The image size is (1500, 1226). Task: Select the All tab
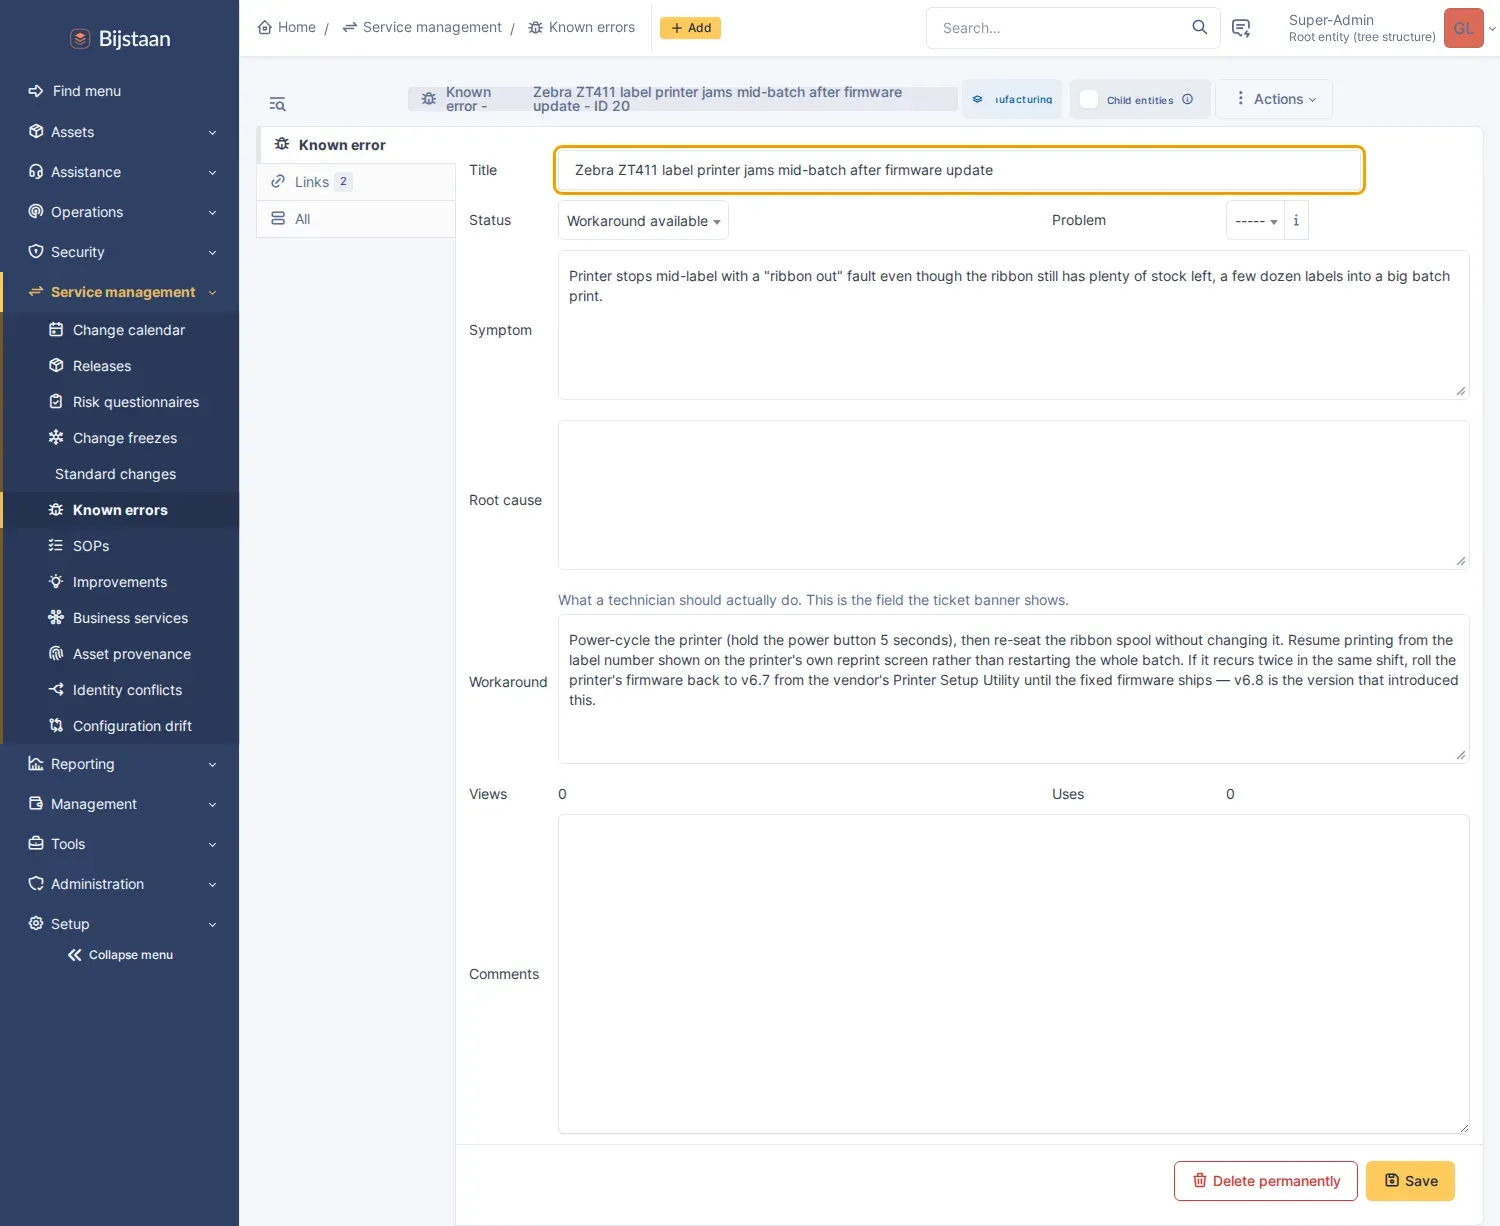pyautogui.click(x=357, y=219)
